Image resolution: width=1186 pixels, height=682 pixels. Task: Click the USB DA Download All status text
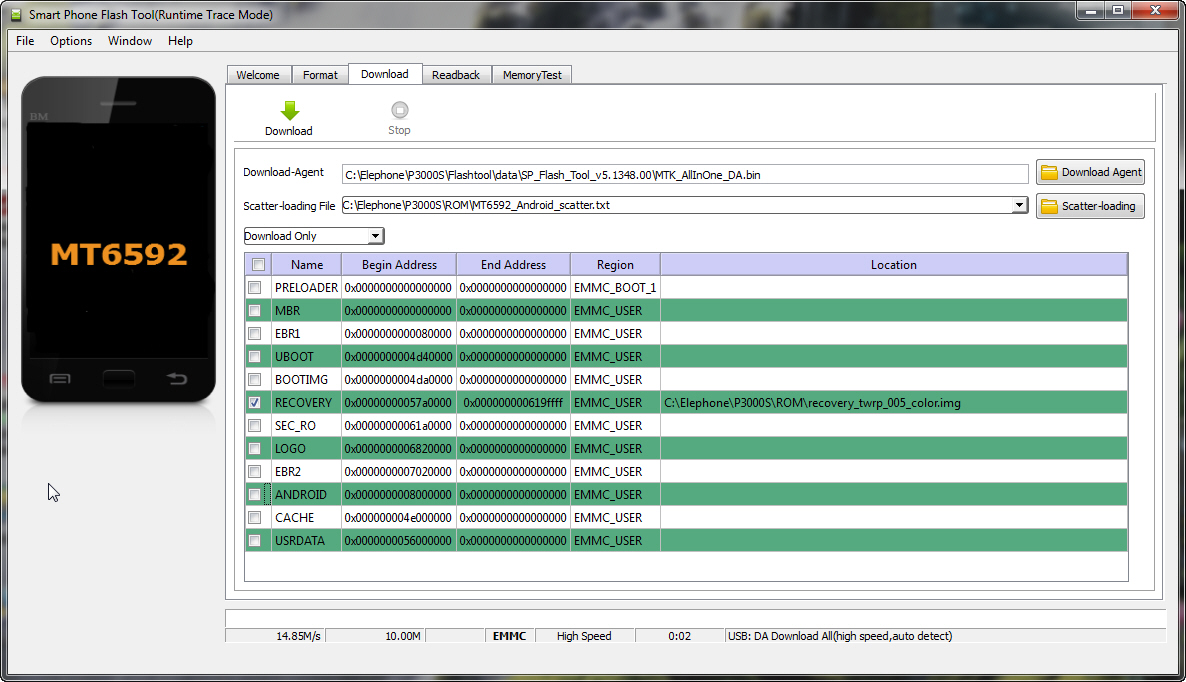840,635
